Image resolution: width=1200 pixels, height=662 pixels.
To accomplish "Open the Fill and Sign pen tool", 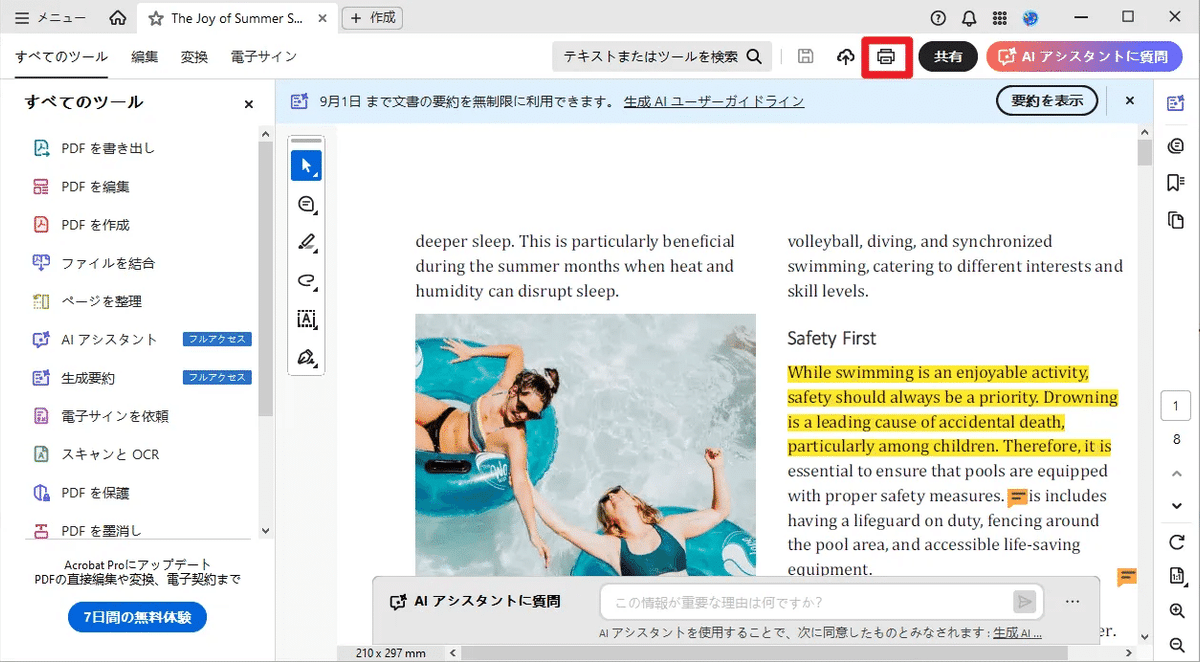I will pyautogui.click(x=306, y=357).
